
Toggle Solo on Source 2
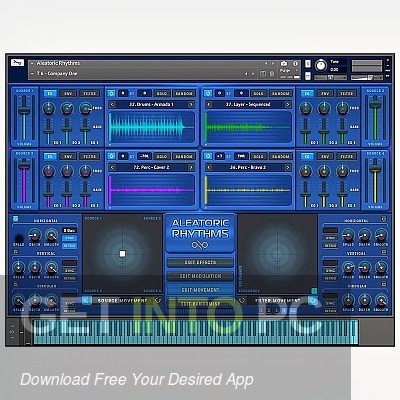click(x=258, y=94)
